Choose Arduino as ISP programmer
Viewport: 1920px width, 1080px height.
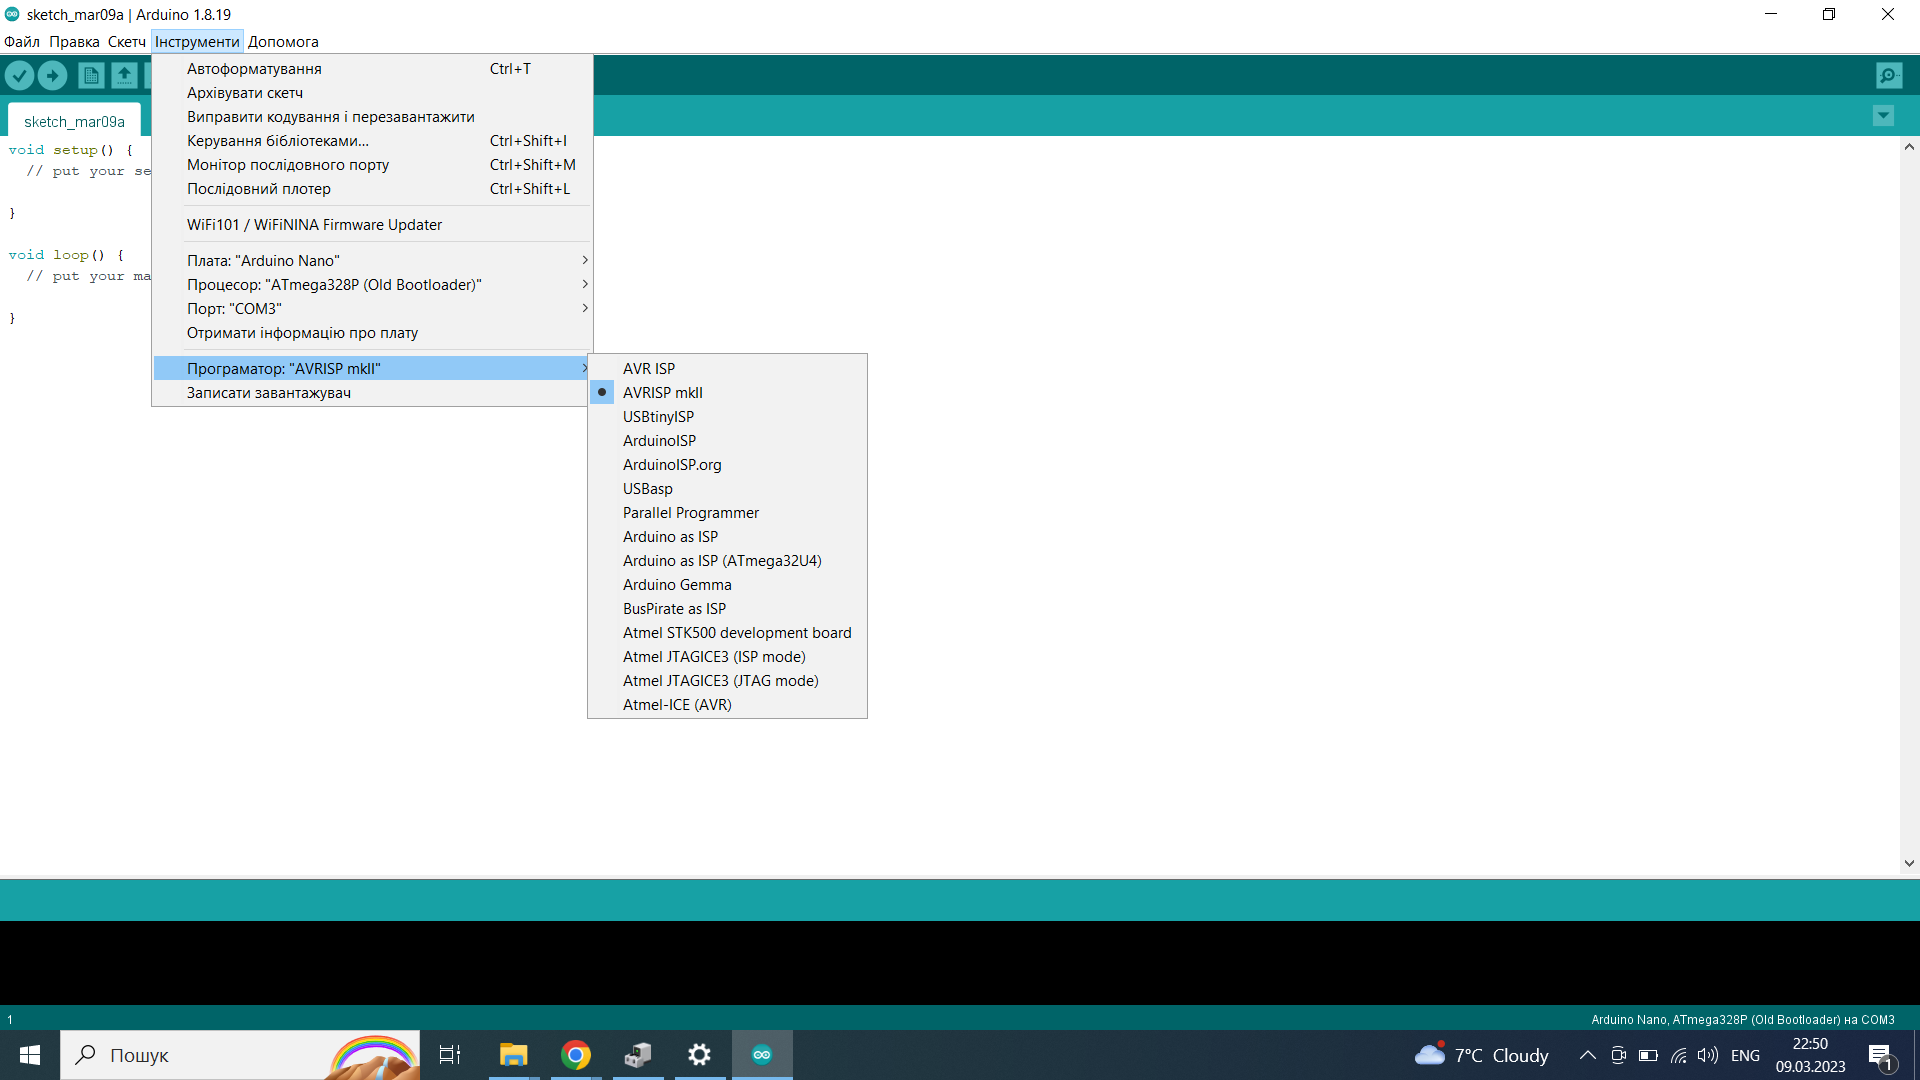click(x=670, y=537)
